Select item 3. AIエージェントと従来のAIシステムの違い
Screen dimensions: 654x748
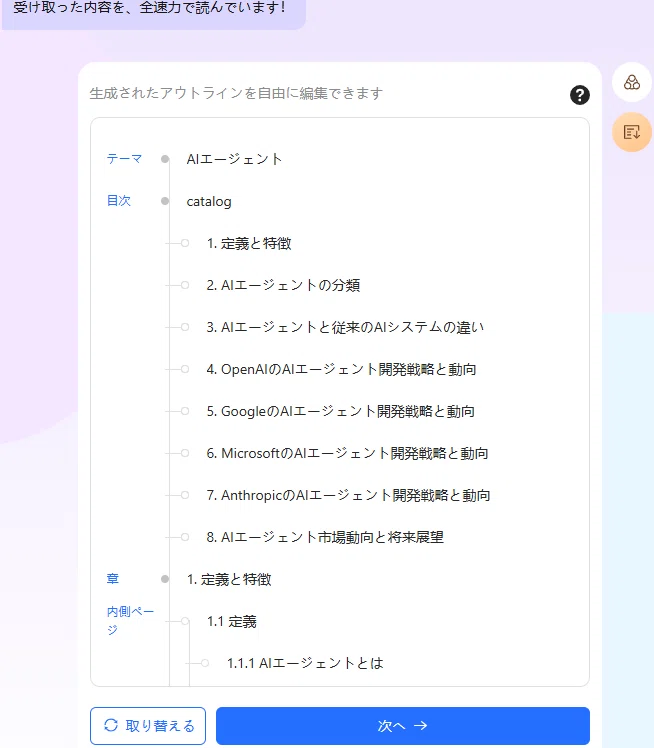(x=345, y=327)
